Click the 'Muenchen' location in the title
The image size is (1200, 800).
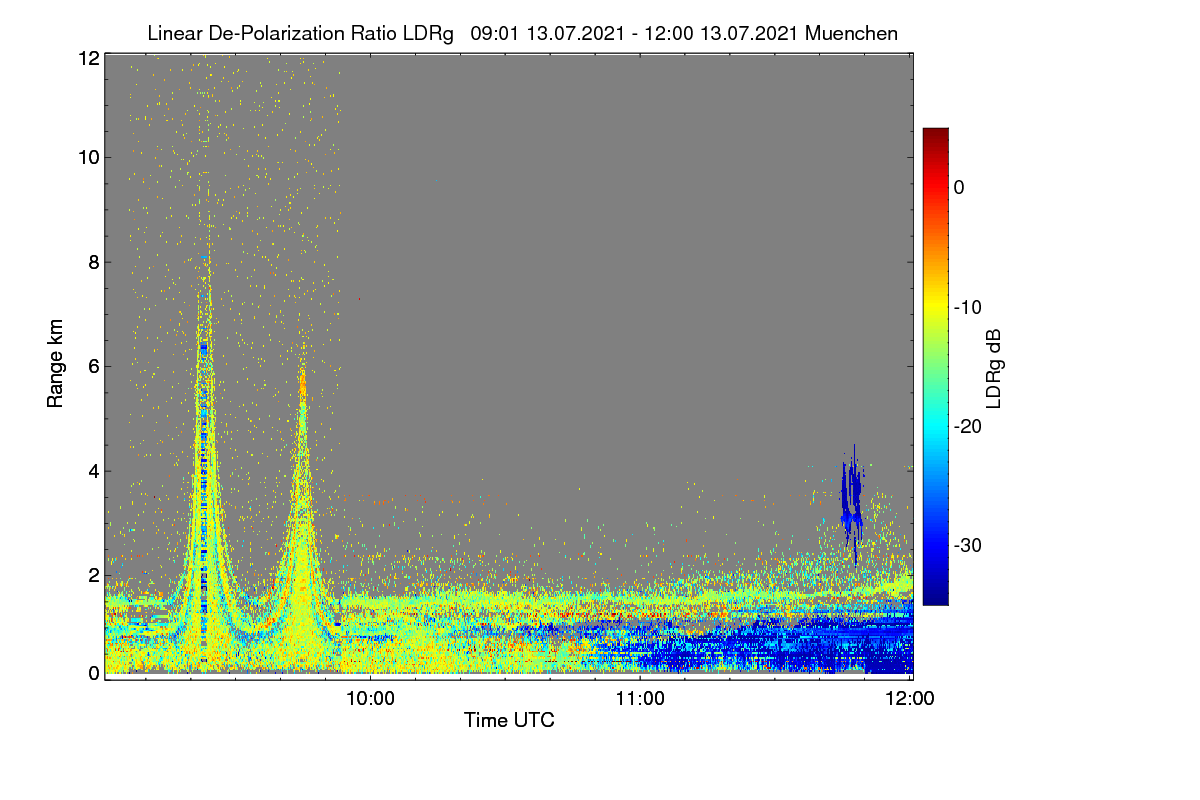pos(851,33)
